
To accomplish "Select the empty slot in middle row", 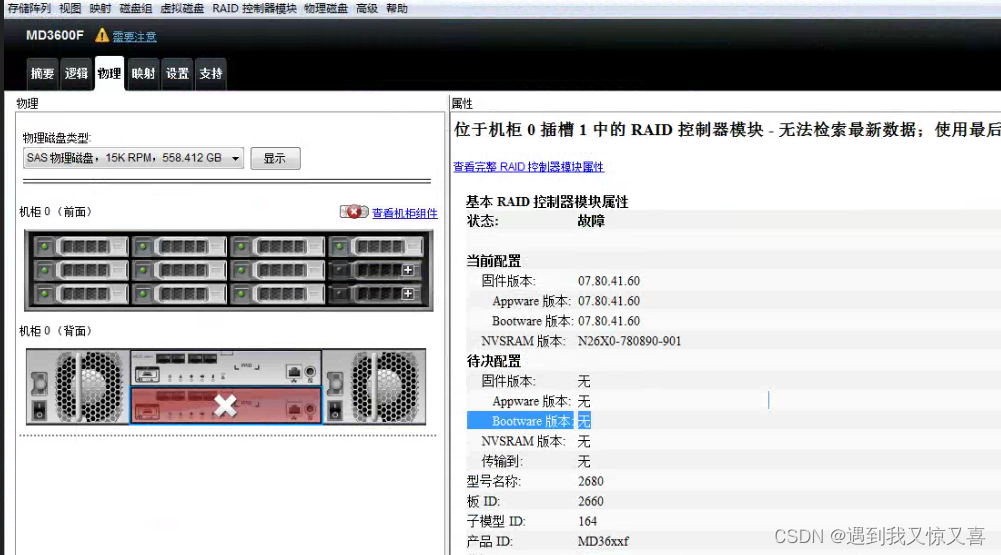I will tap(377, 270).
